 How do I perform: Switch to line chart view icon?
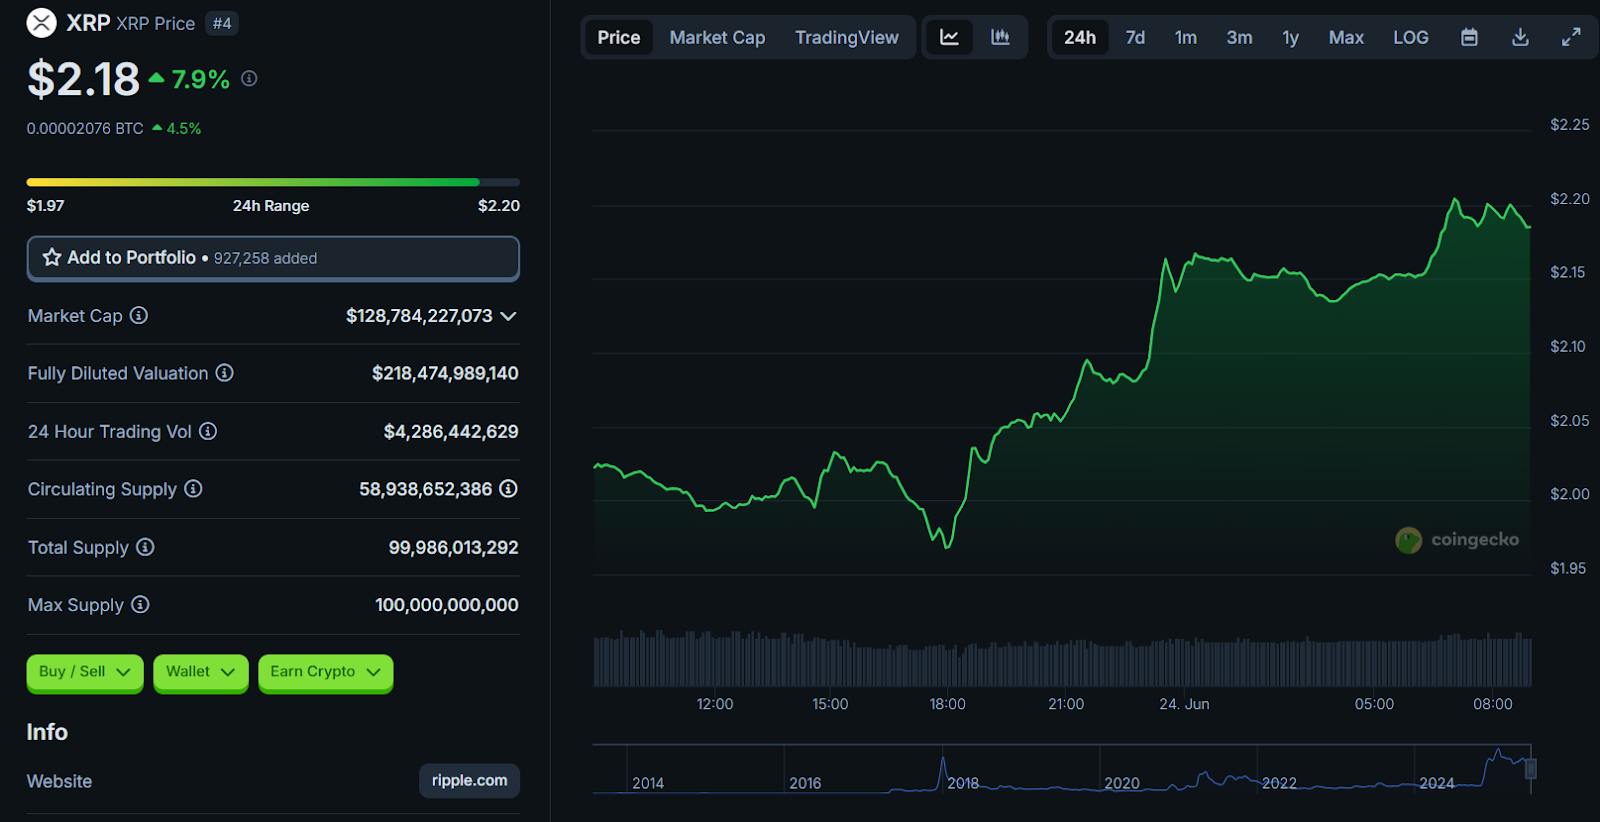tap(949, 37)
